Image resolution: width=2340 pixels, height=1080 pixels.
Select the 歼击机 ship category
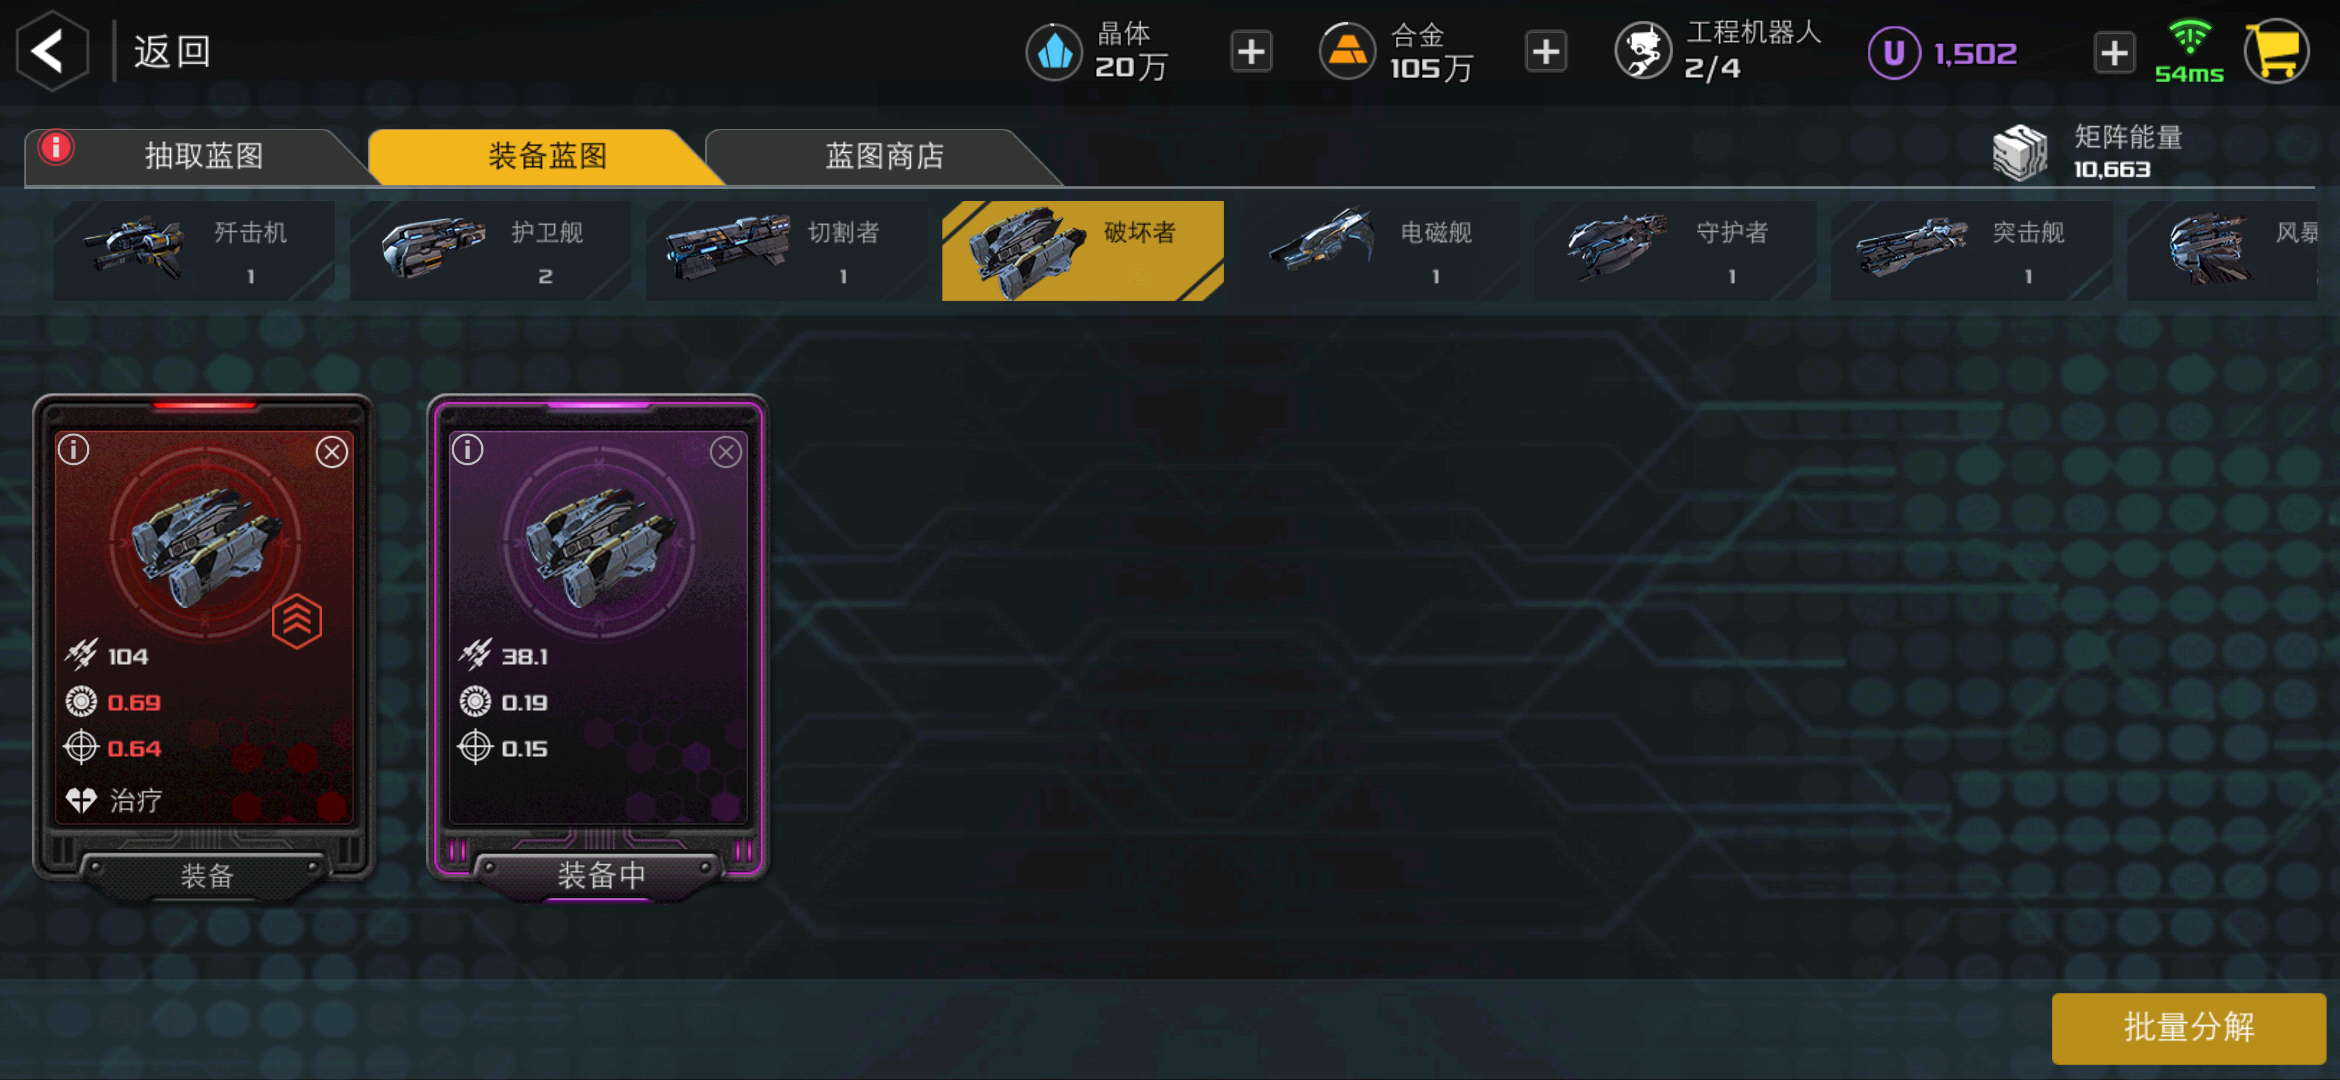(x=194, y=251)
